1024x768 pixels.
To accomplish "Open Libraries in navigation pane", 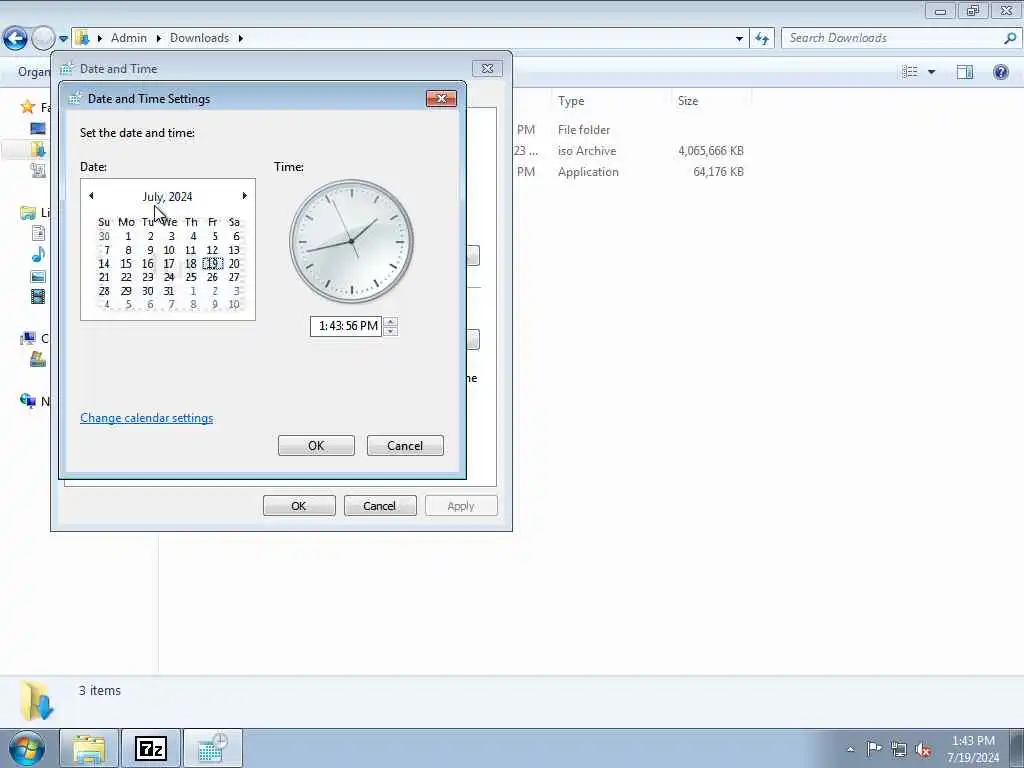I will coord(27,212).
